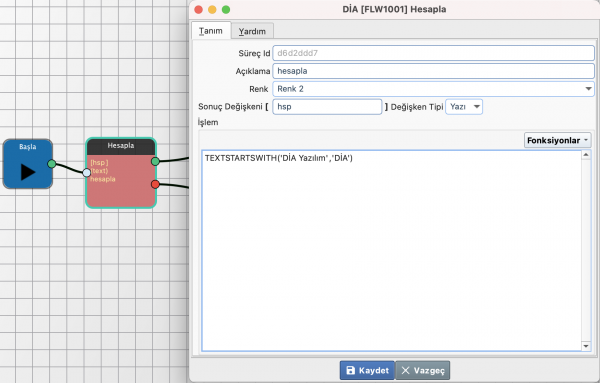
Task: Open the Değişken Tipi dropdown Yazı
Action: coord(464,107)
